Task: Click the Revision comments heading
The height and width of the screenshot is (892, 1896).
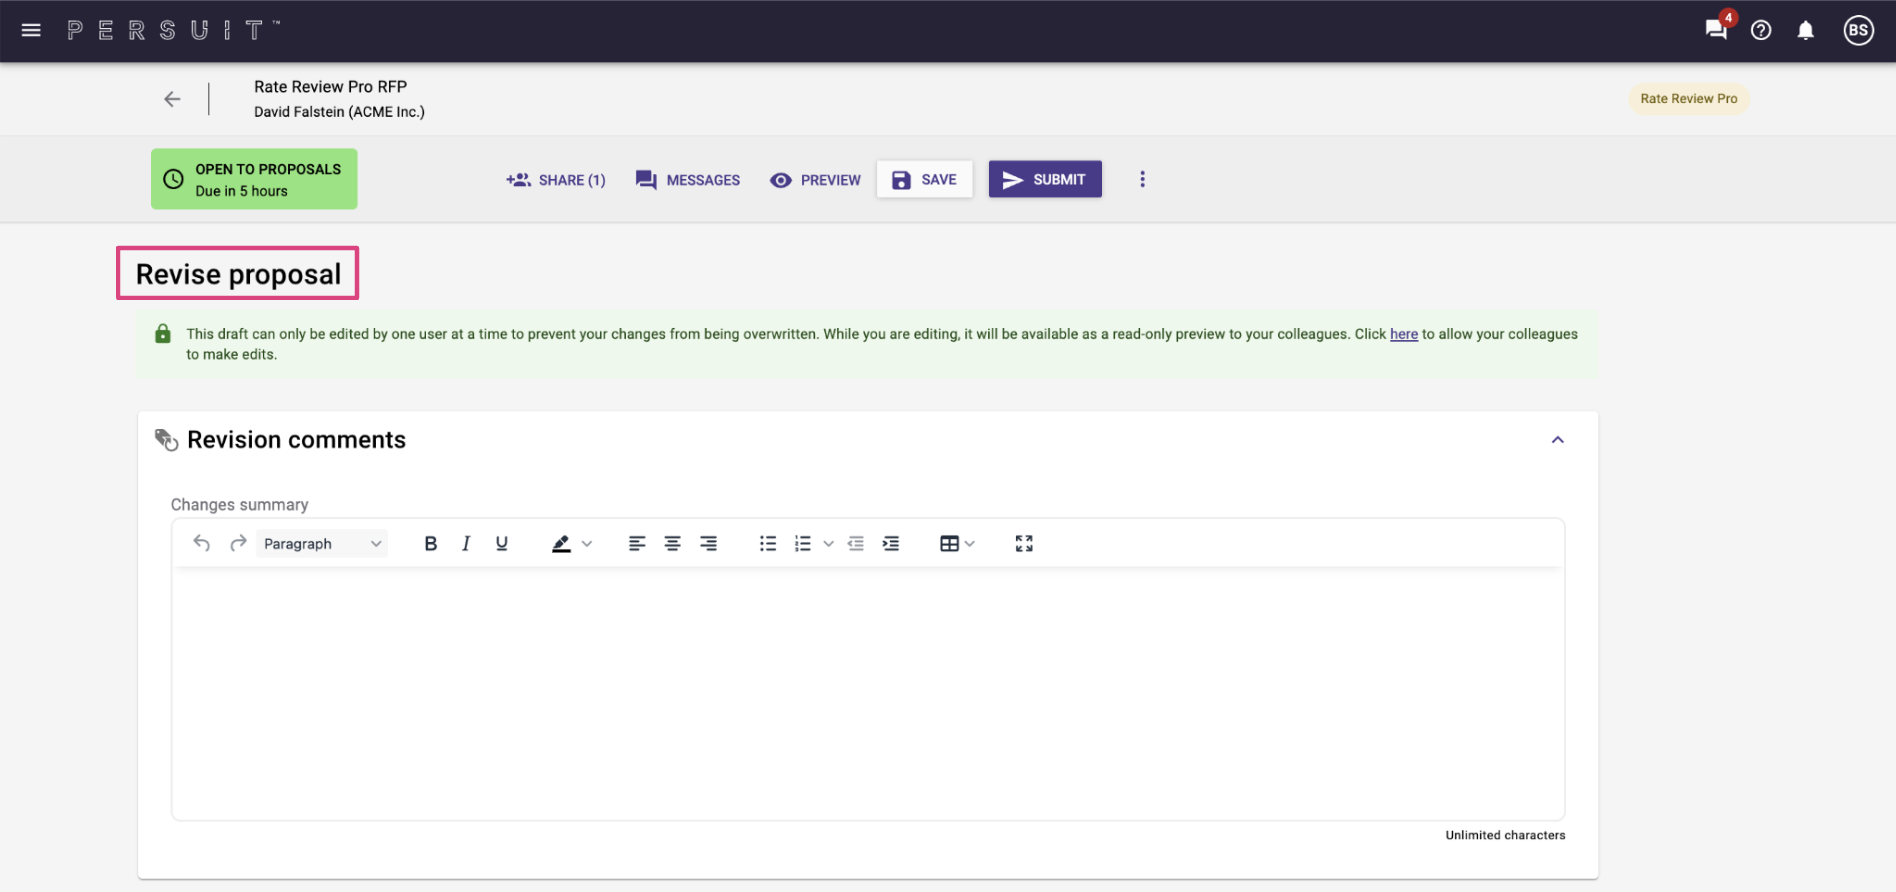Action: [297, 440]
